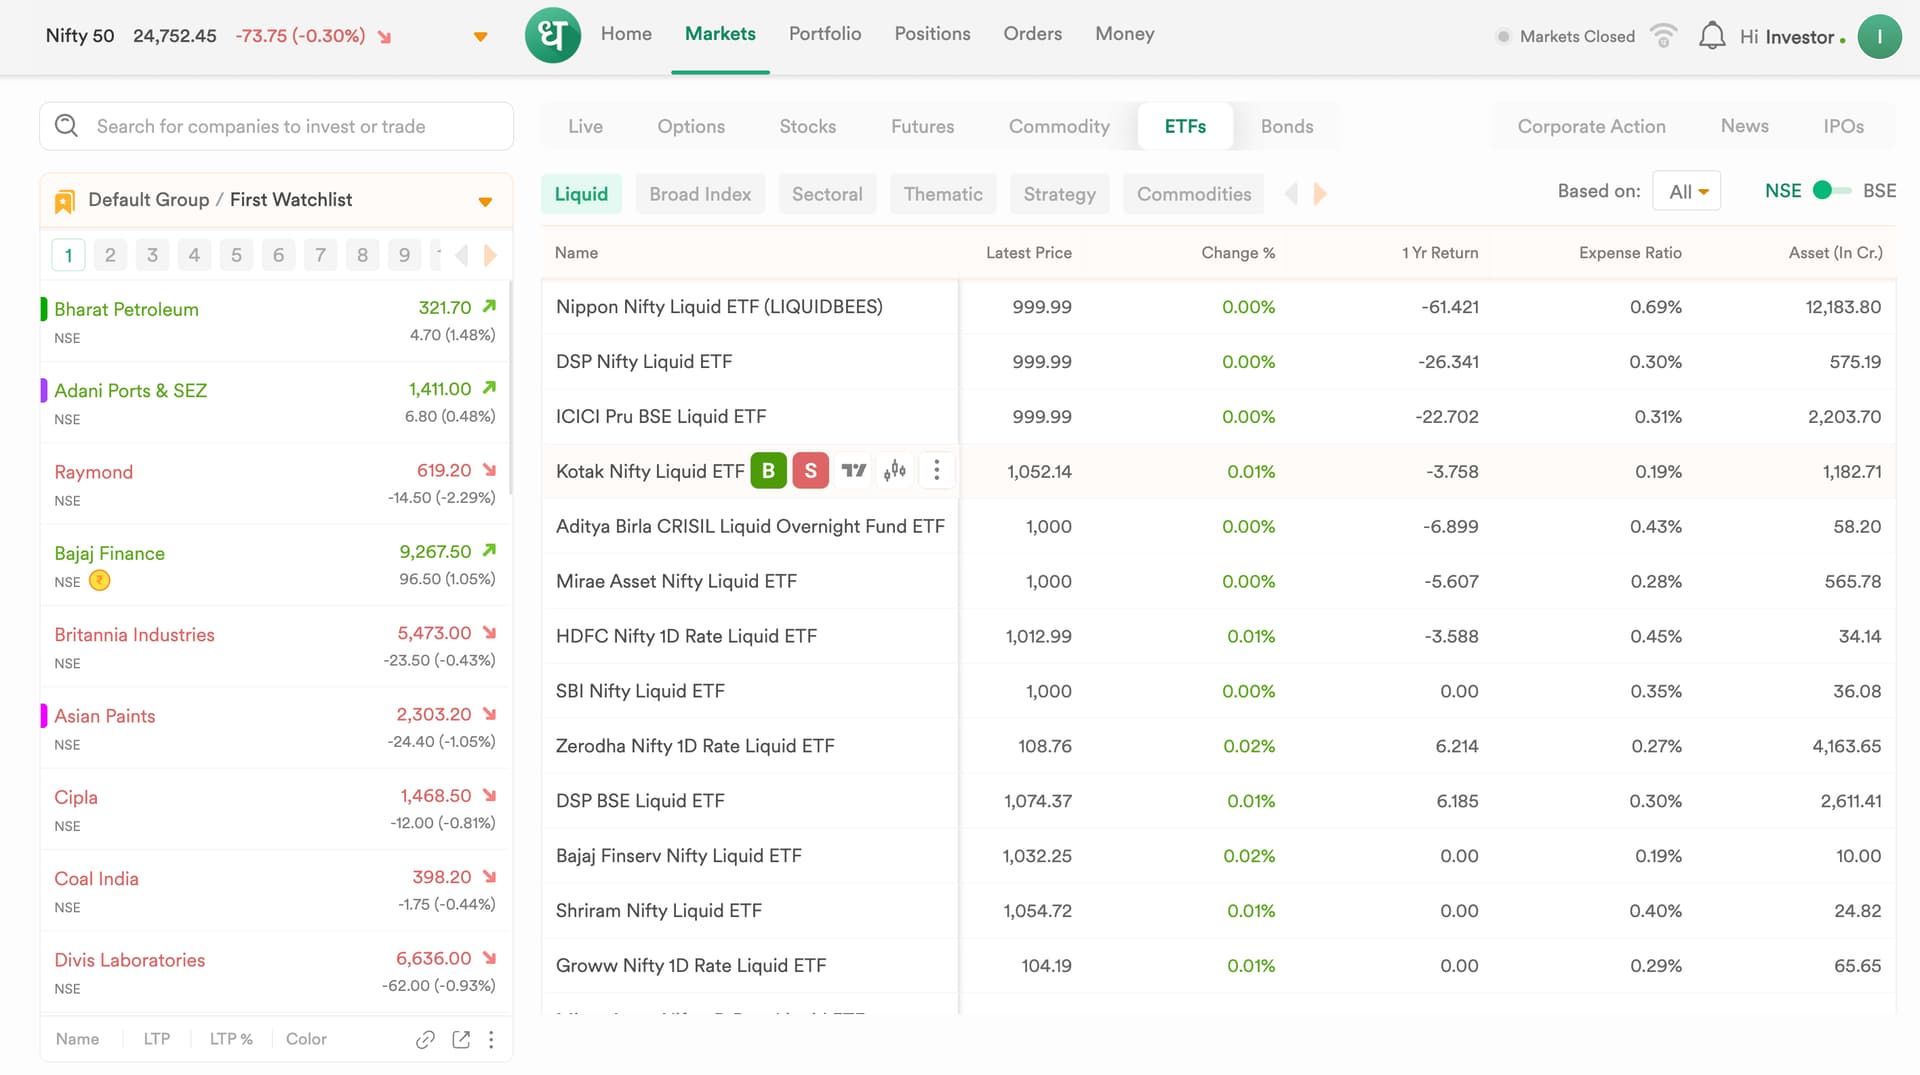Switch to the Bonds tab
Viewport: 1920px width, 1075px height.
click(1286, 126)
